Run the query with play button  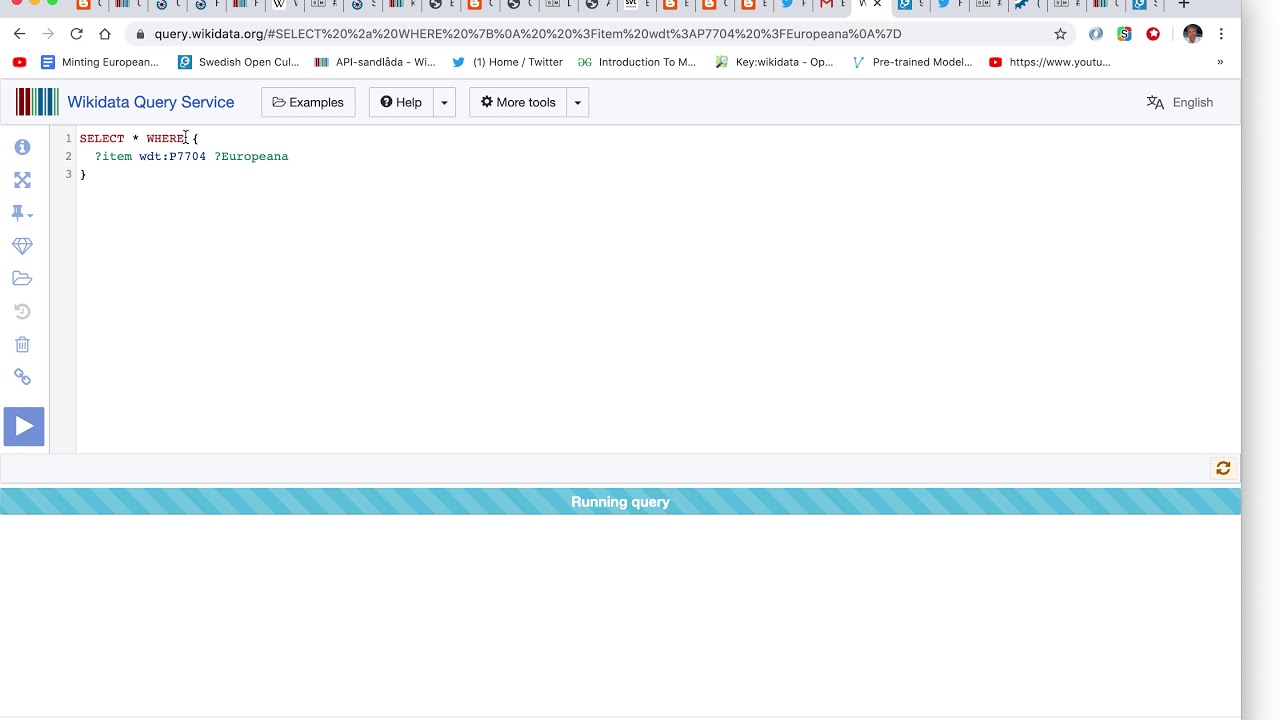point(24,426)
